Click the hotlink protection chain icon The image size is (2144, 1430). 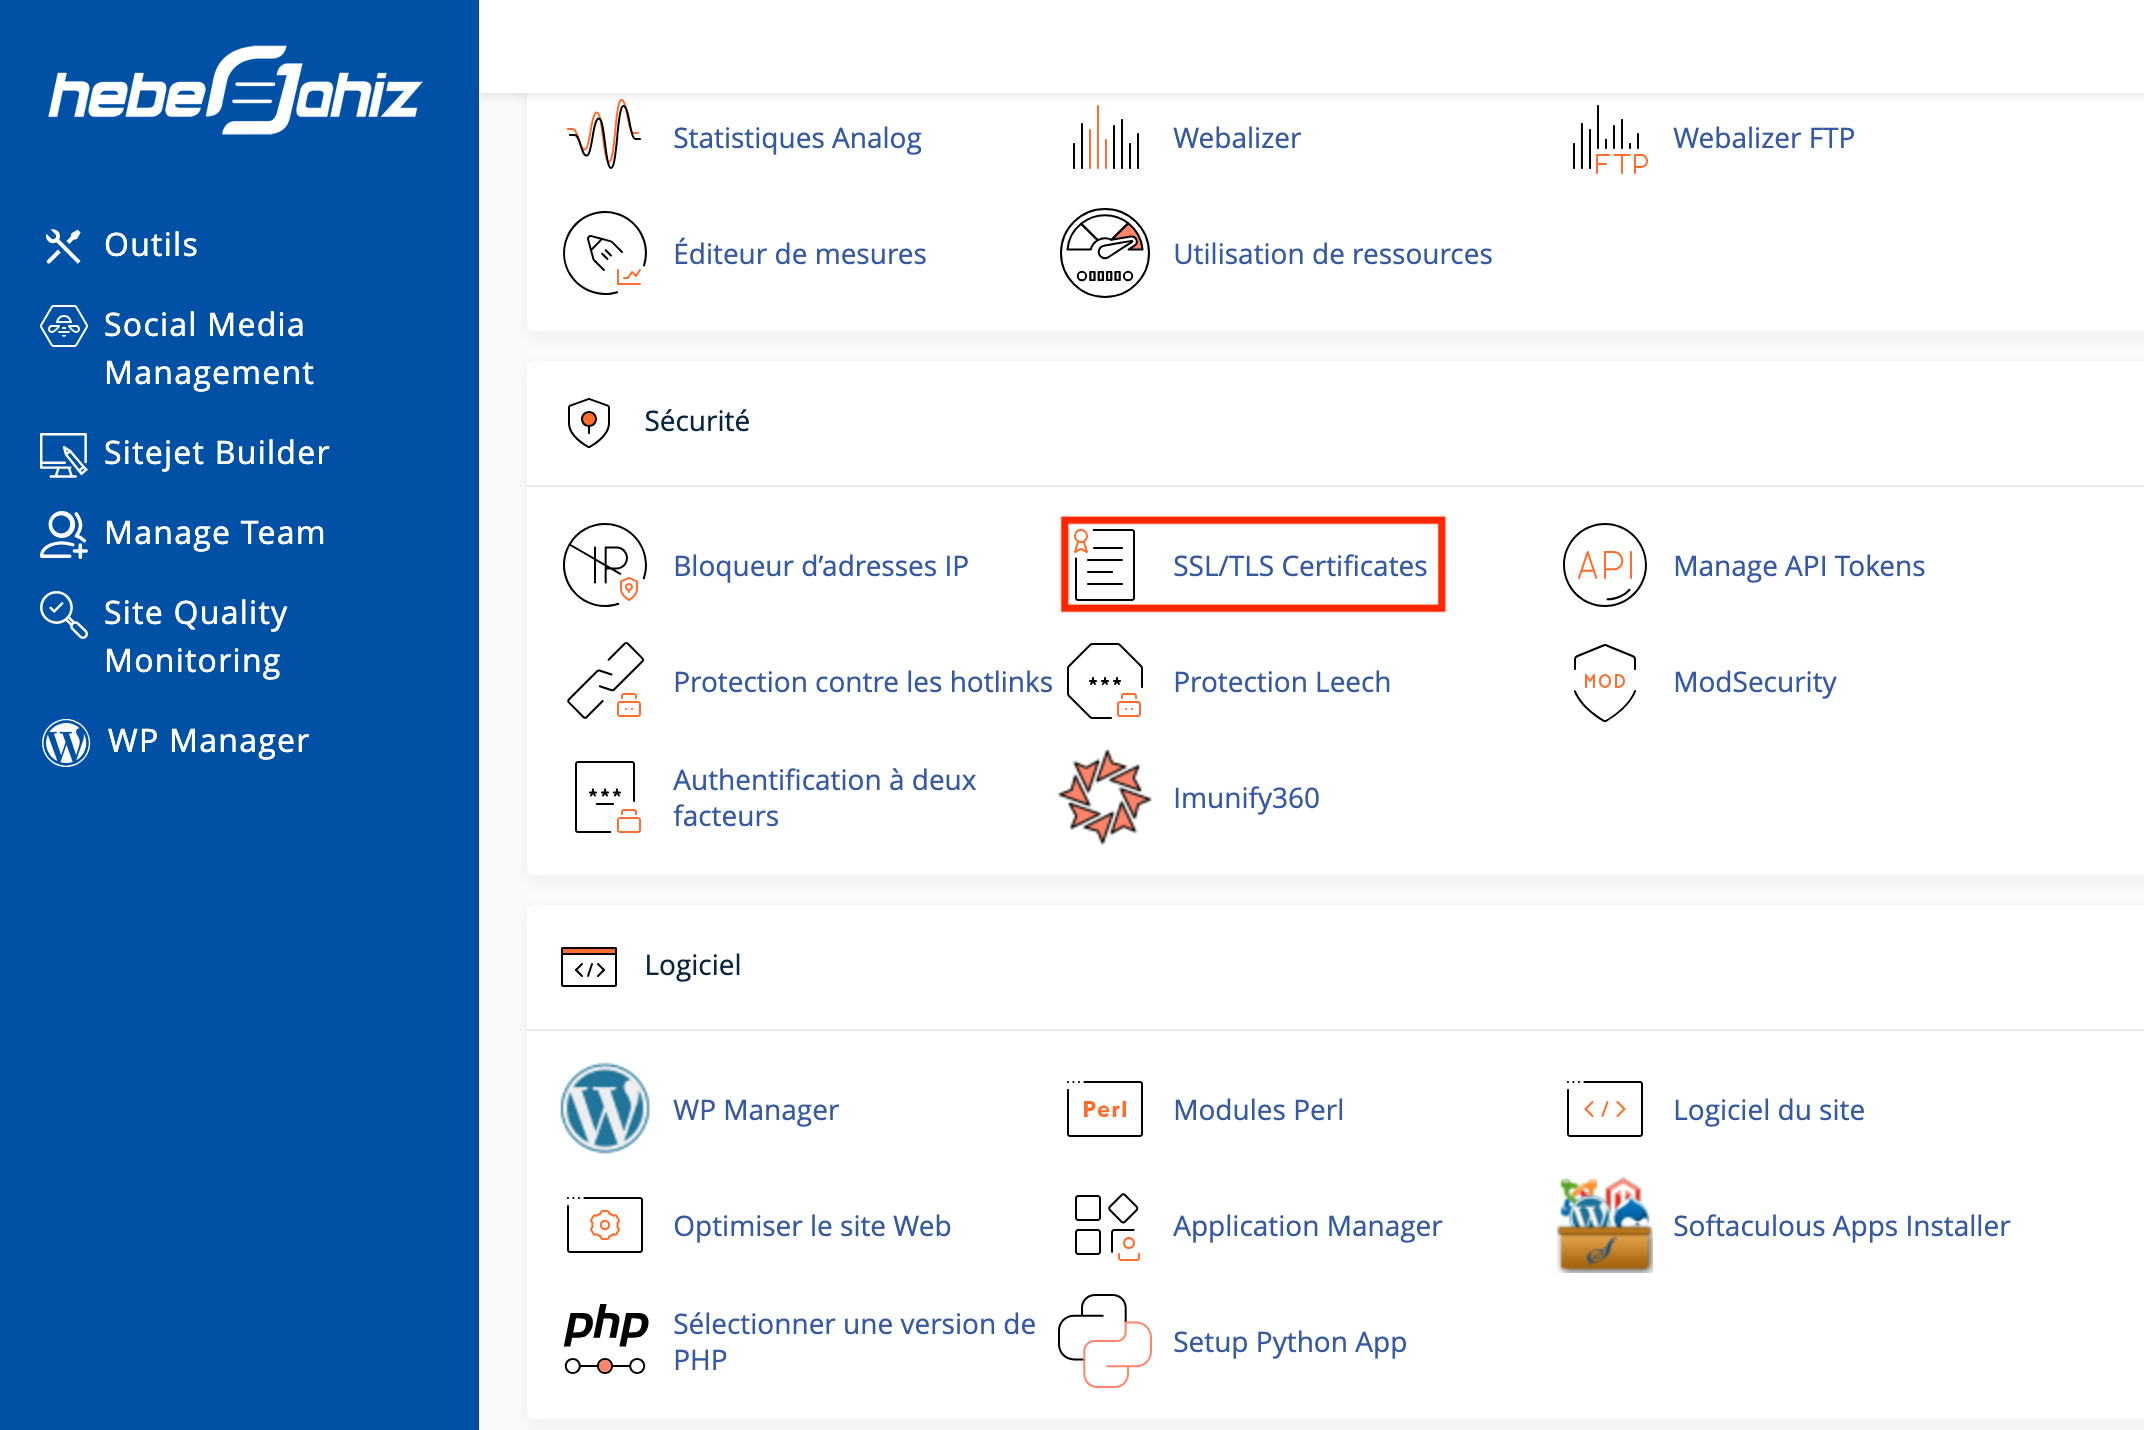[x=604, y=681]
